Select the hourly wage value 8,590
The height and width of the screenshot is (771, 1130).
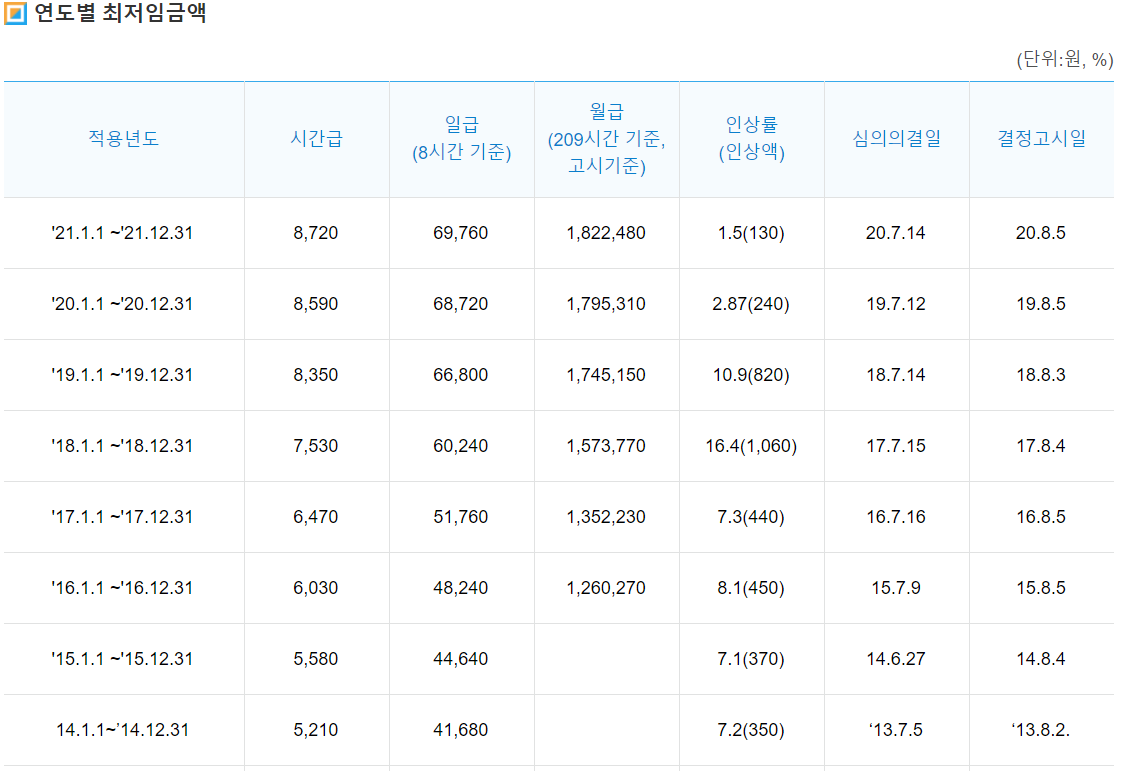point(316,304)
